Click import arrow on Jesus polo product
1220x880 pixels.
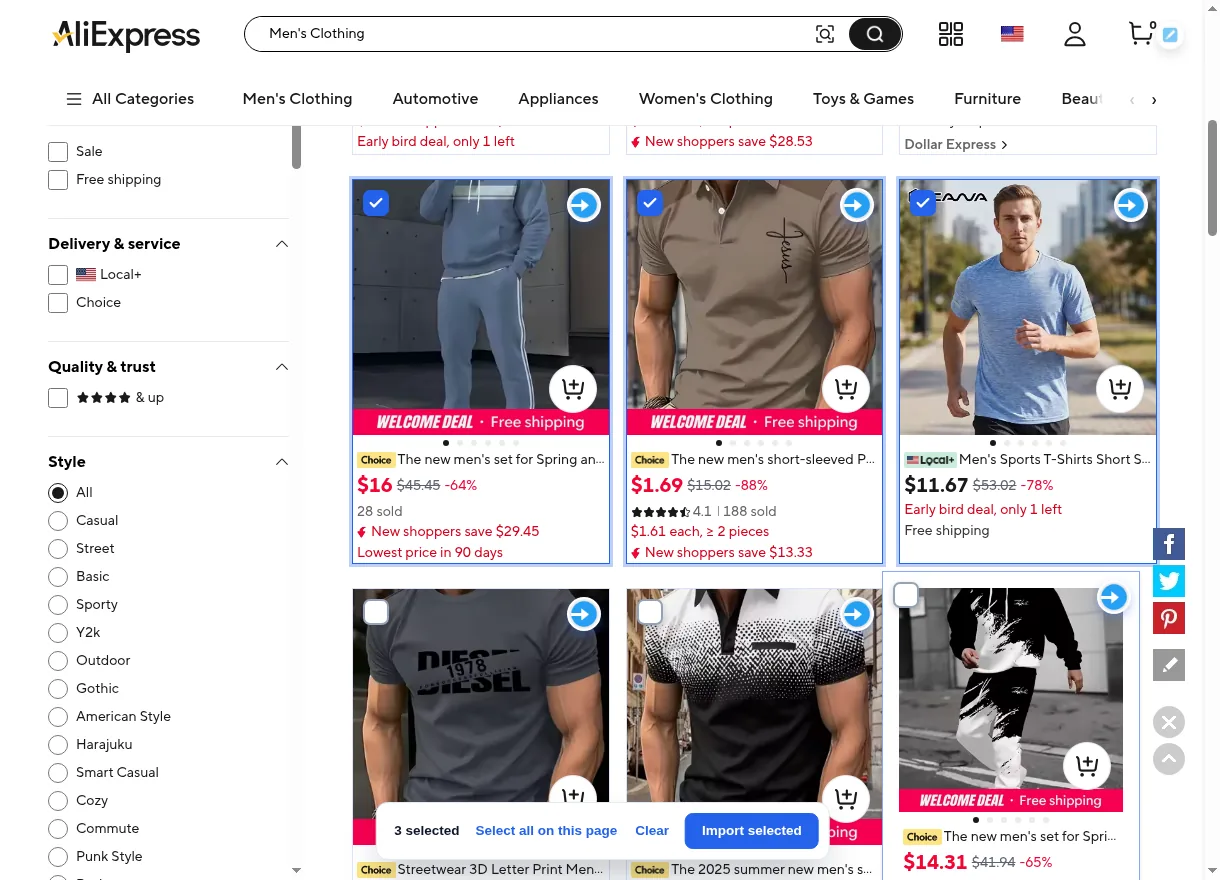pos(856,205)
